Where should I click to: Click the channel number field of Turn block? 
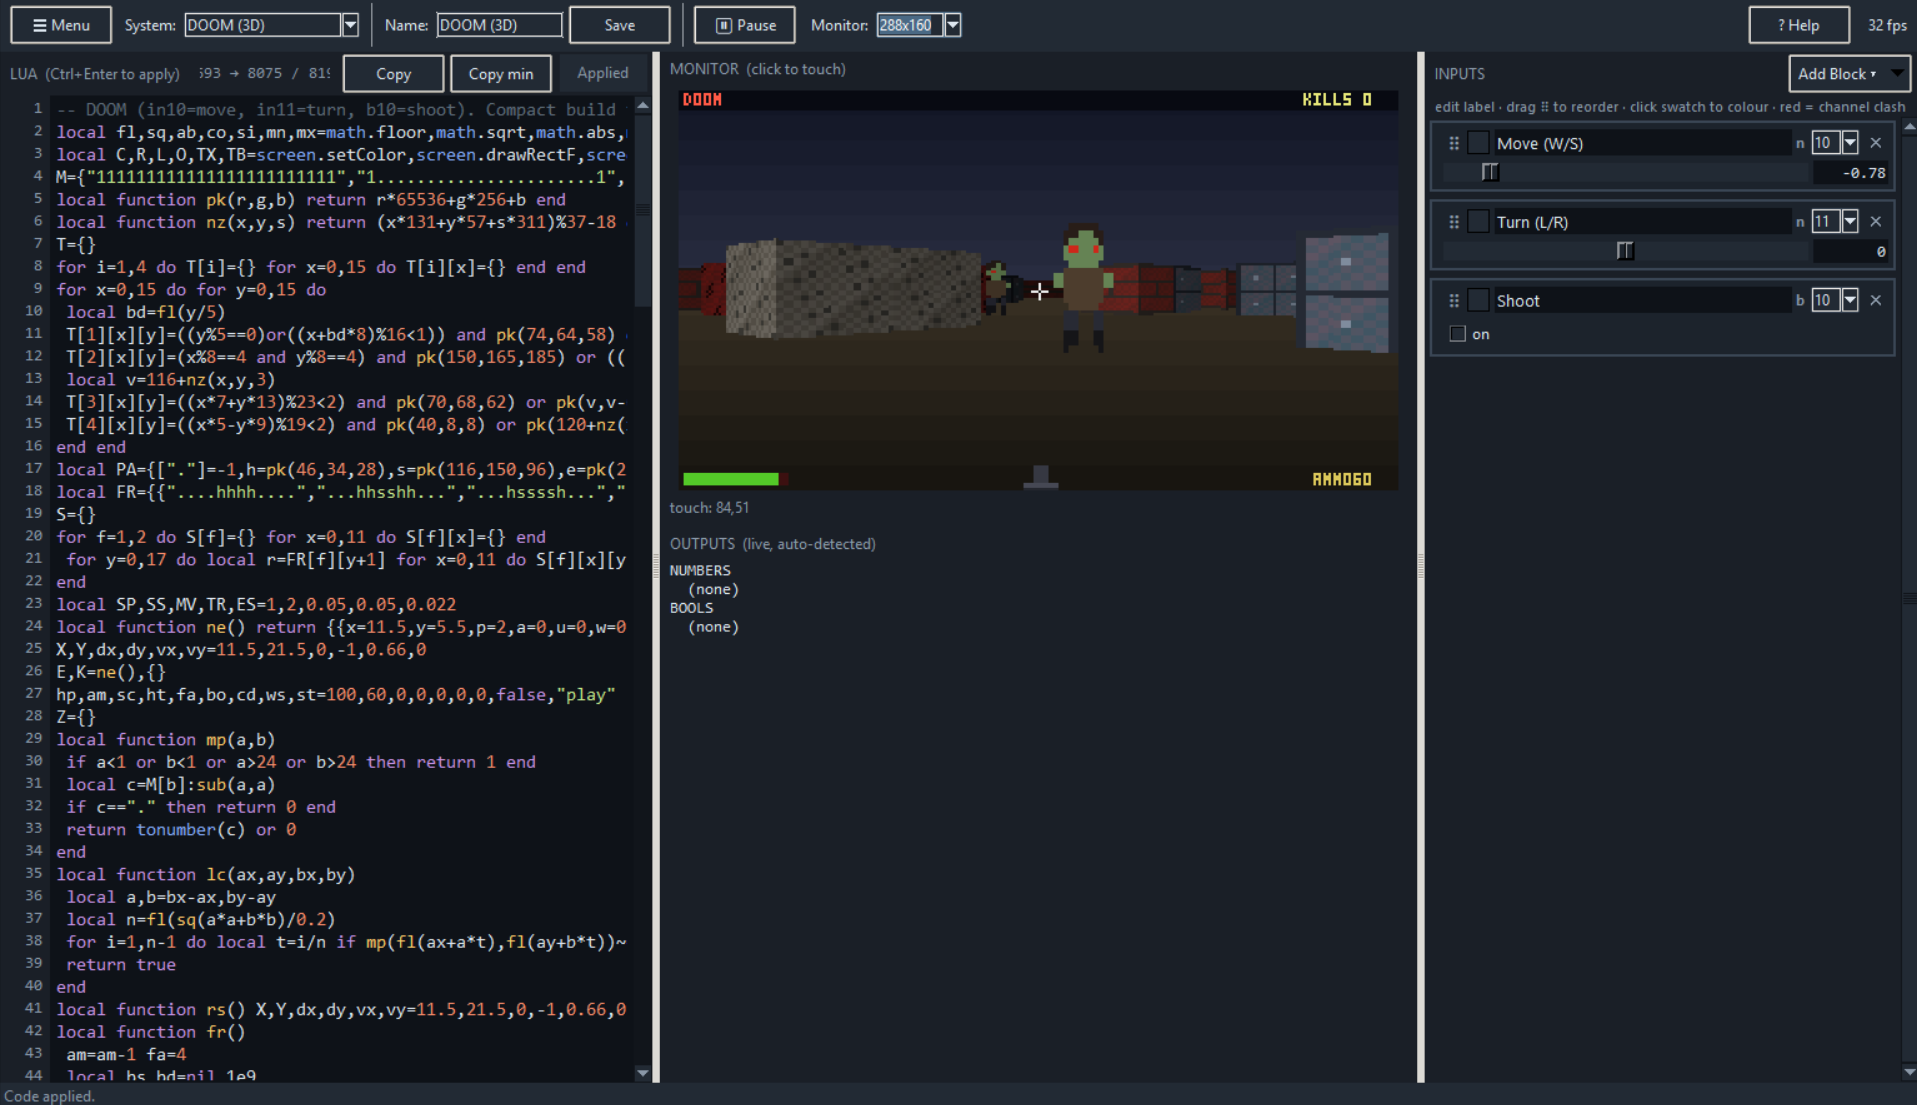(1826, 222)
